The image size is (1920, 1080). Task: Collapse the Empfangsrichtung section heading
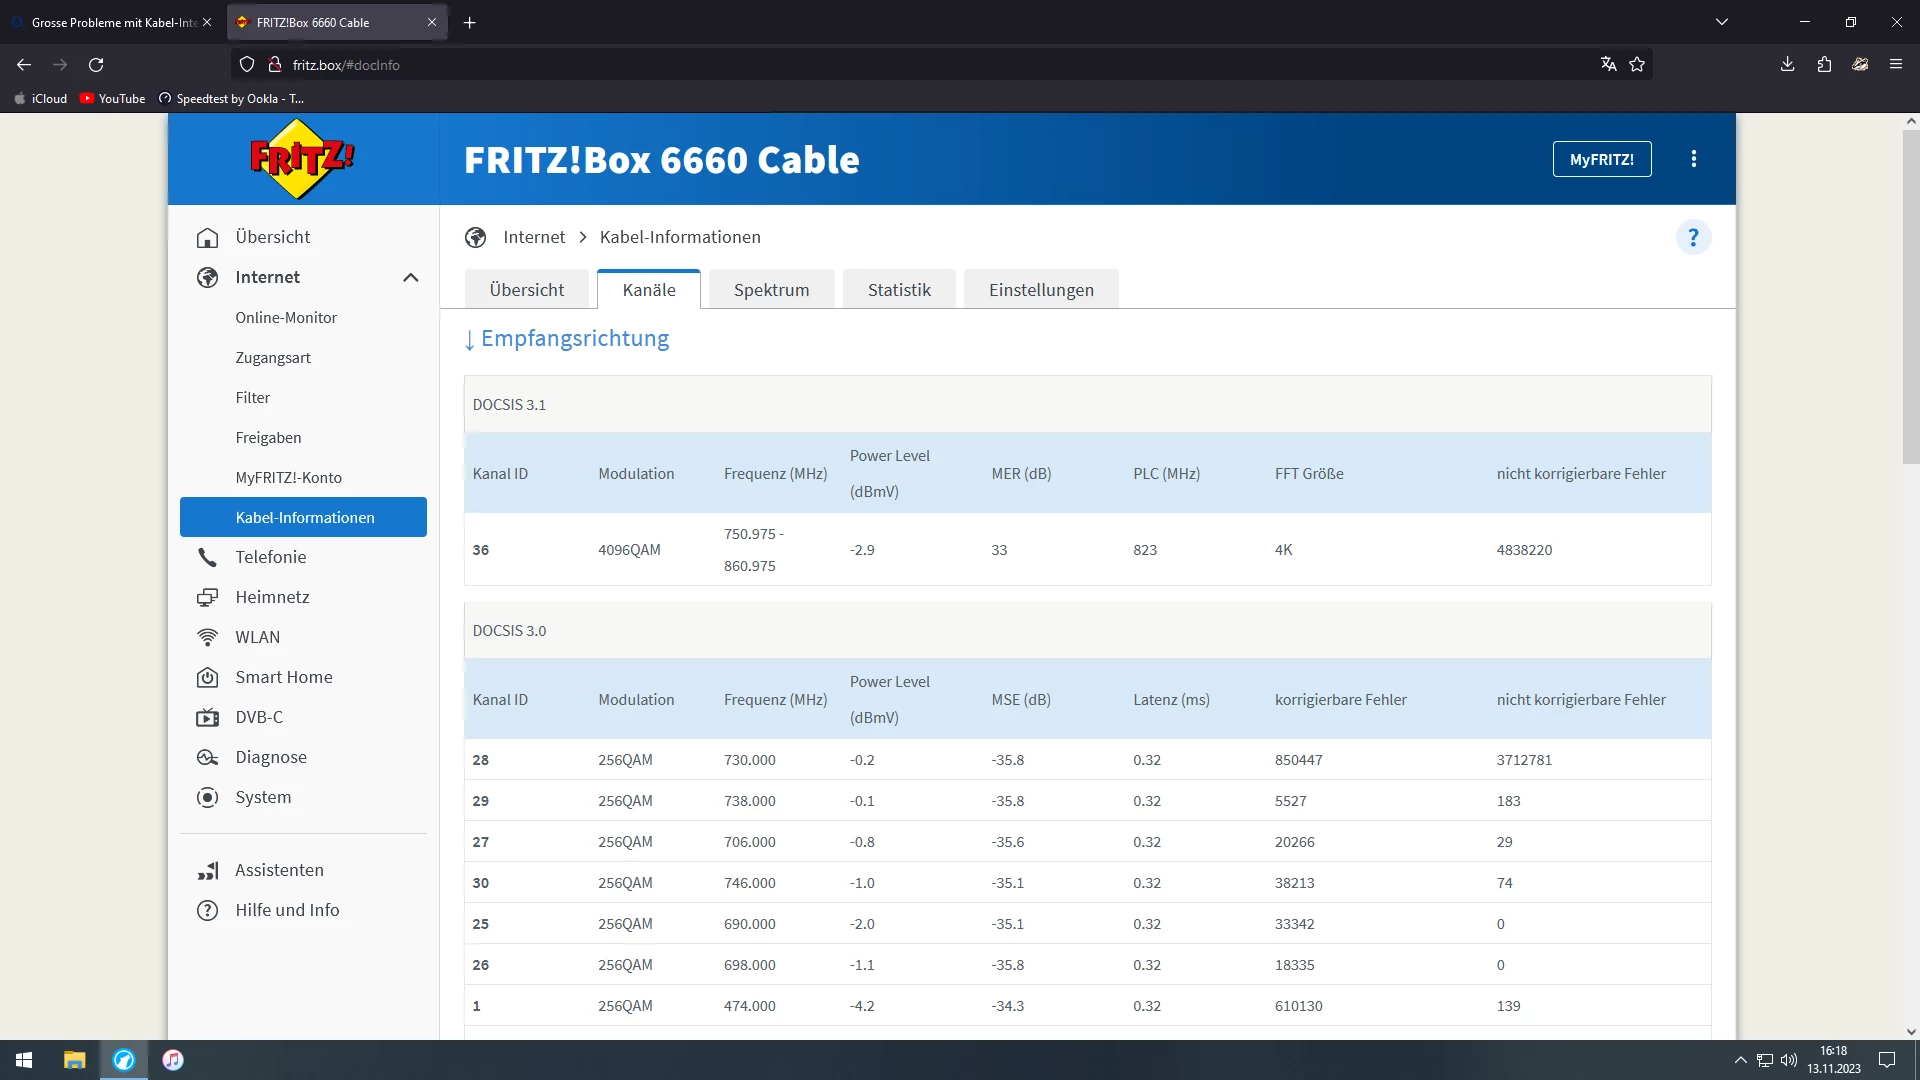[x=567, y=339]
